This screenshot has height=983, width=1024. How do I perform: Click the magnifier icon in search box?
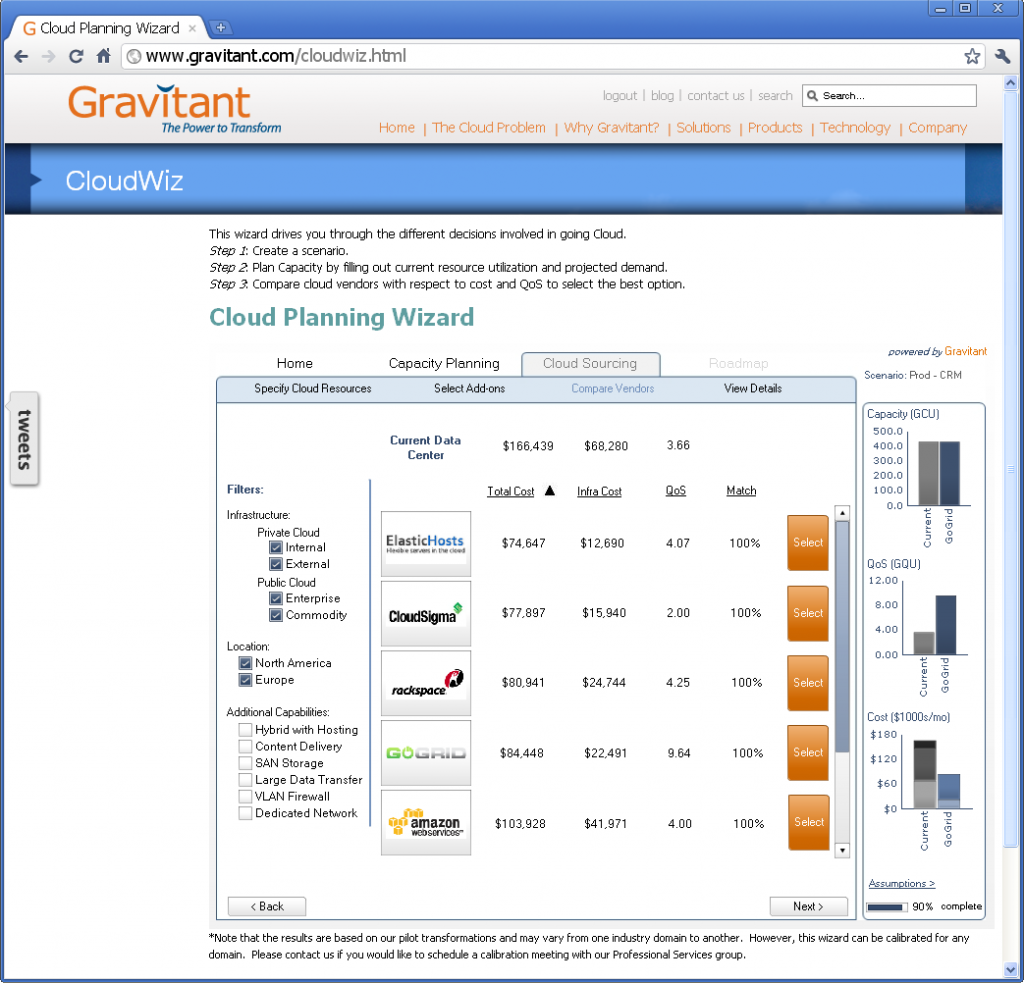pos(812,96)
